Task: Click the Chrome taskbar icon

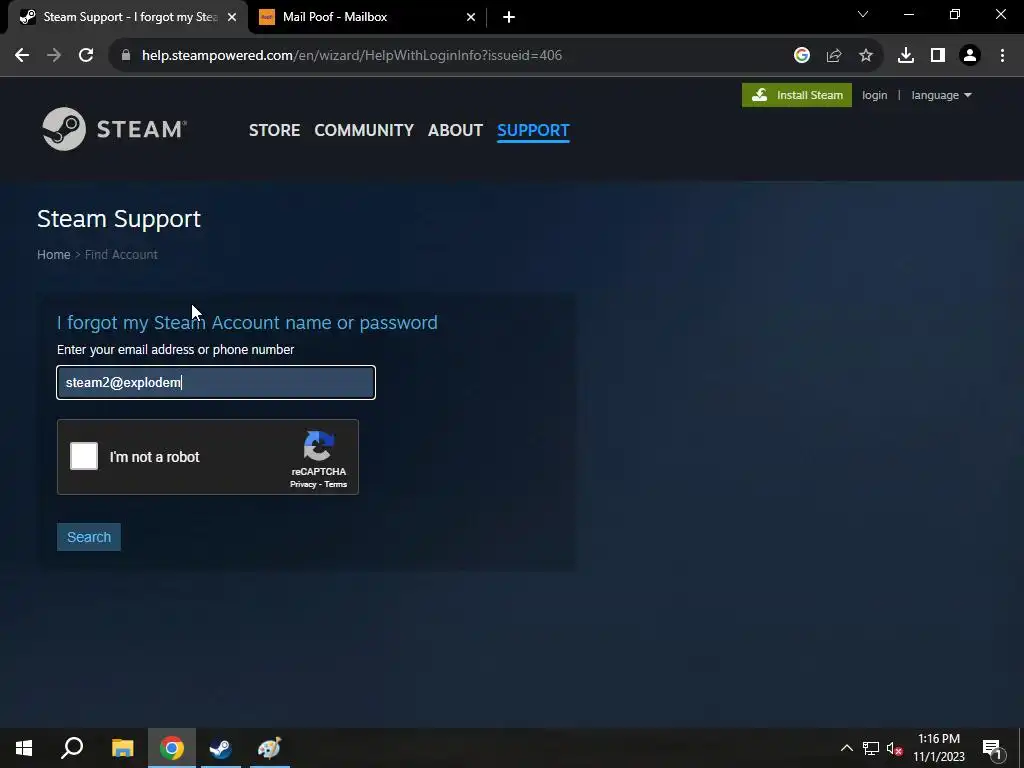Action: [x=172, y=748]
